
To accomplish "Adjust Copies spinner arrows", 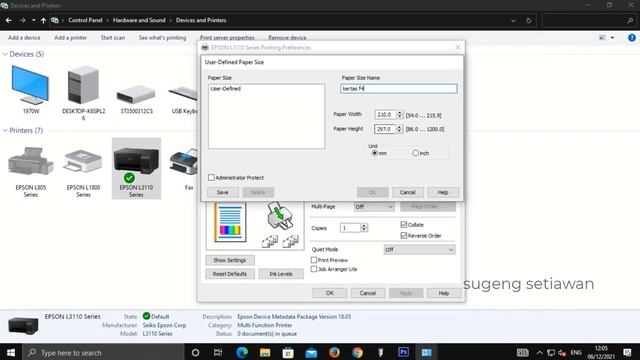I will pyautogui.click(x=364, y=228).
